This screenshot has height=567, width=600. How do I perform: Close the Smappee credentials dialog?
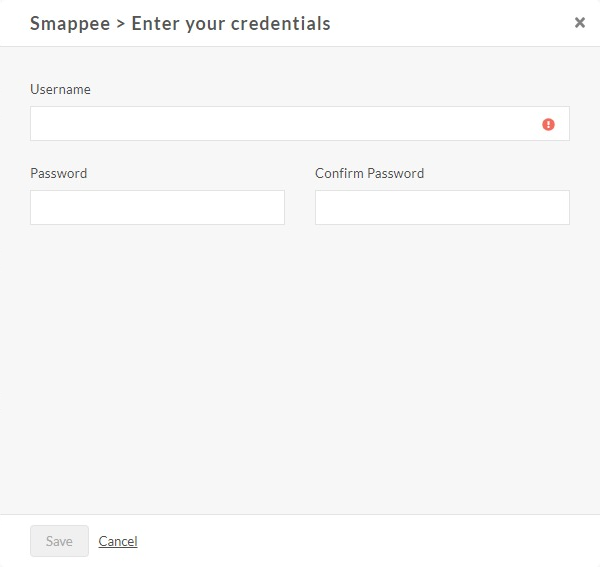click(x=580, y=23)
